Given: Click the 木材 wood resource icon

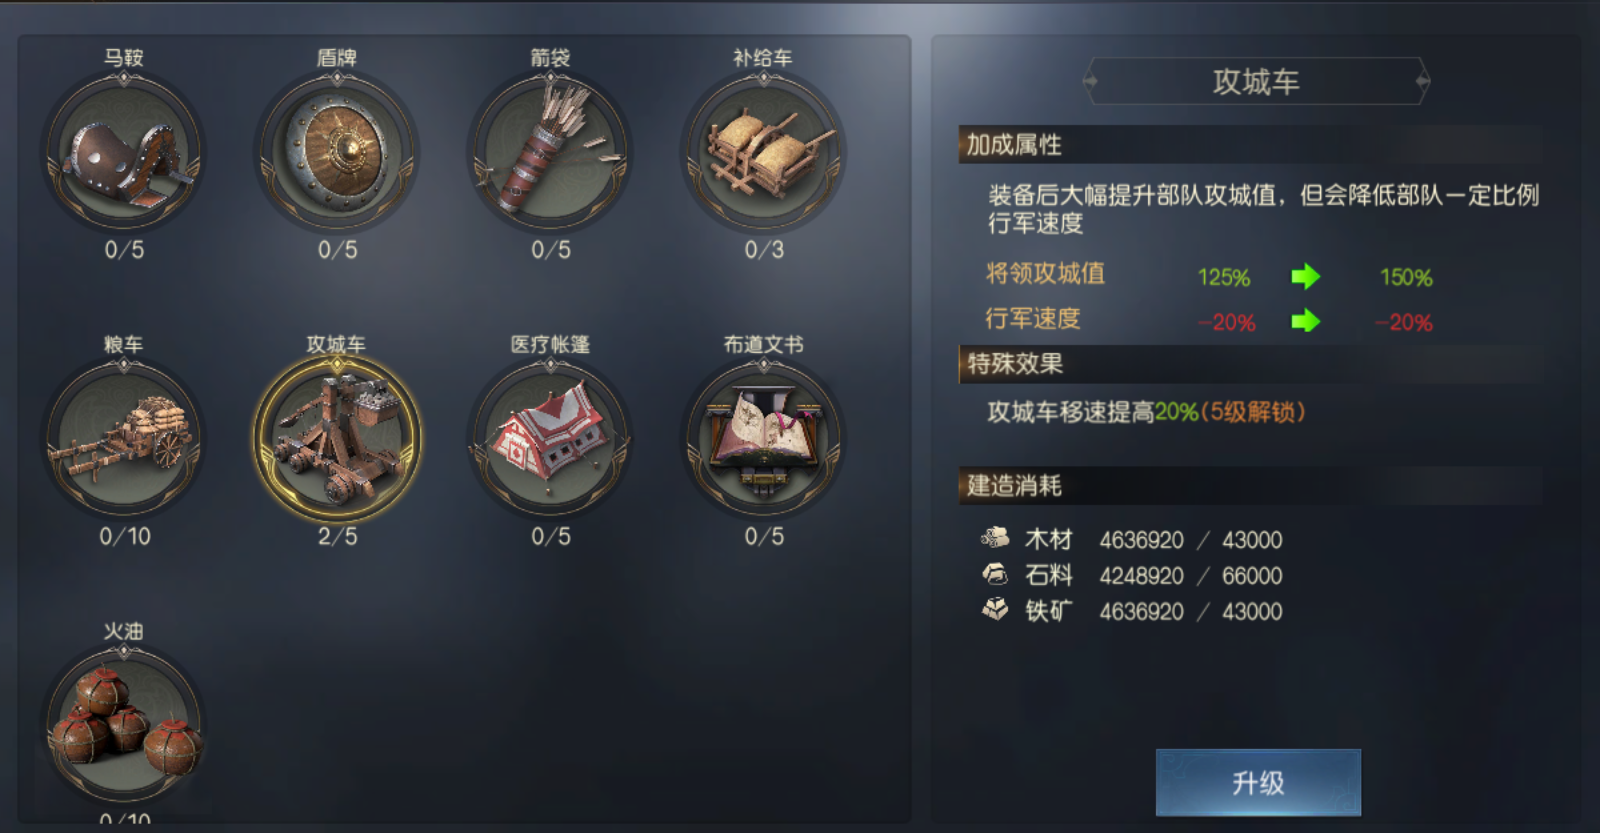Looking at the screenshot, I should (995, 538).
